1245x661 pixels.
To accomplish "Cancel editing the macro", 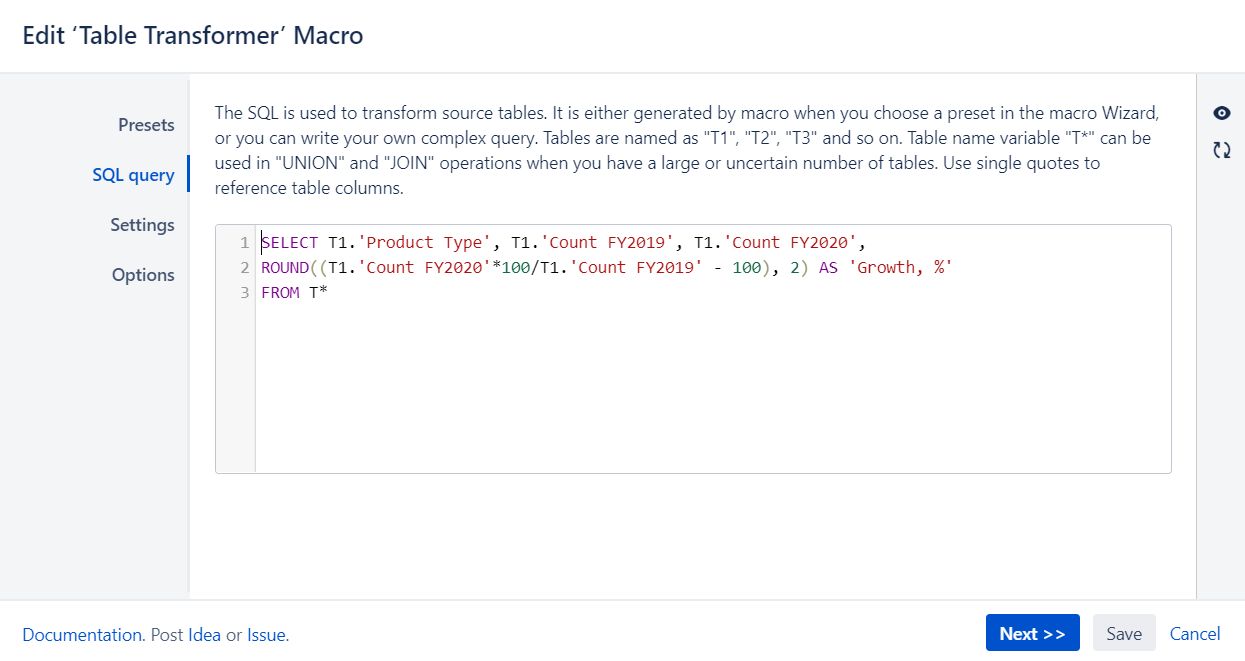I will (1195, 632).
